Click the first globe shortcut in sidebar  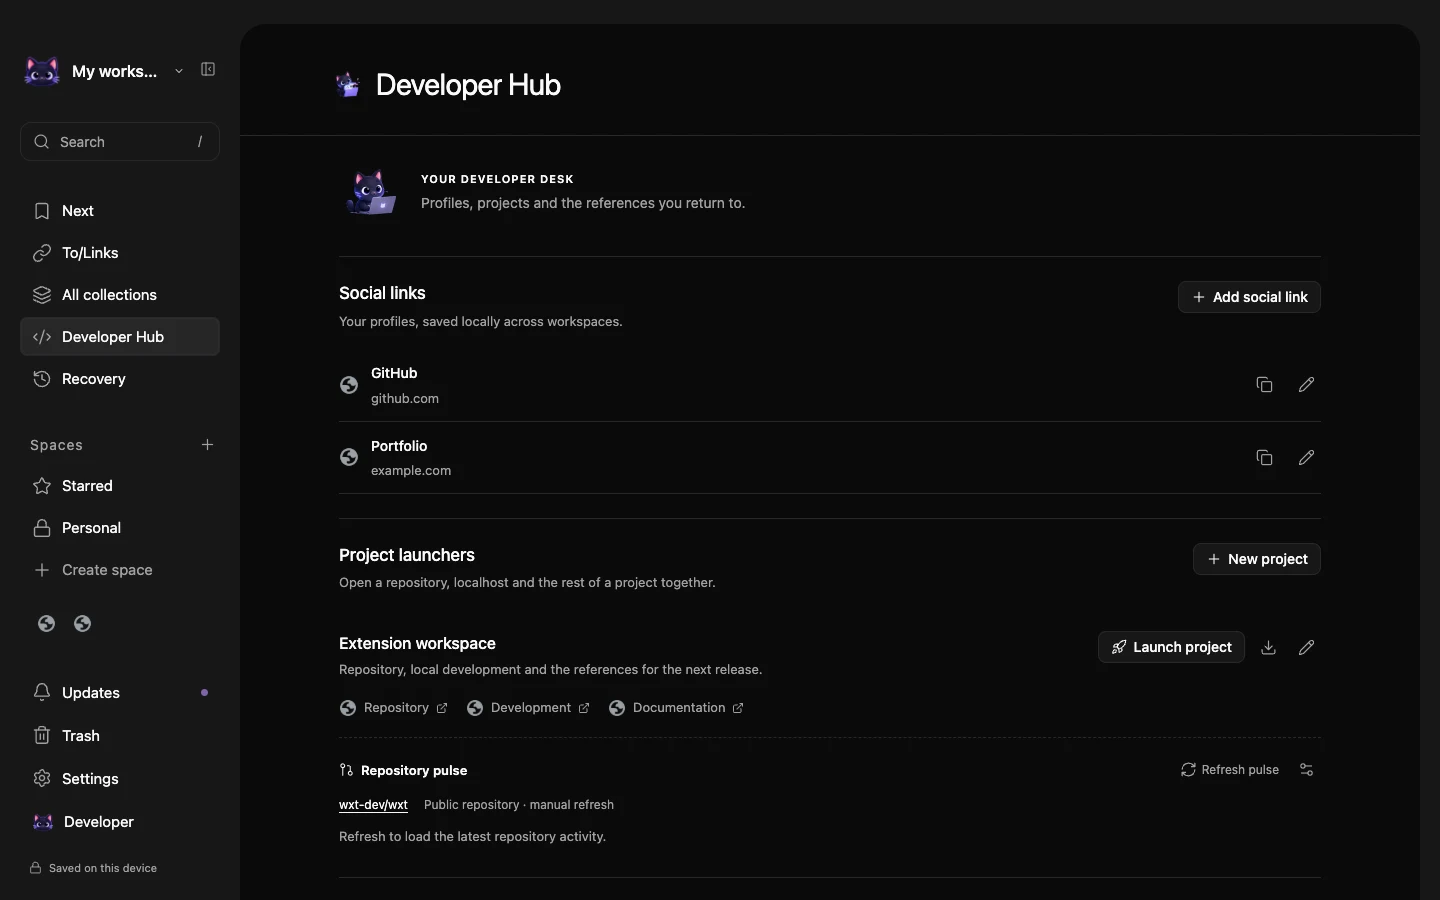[x=46, y=624]
